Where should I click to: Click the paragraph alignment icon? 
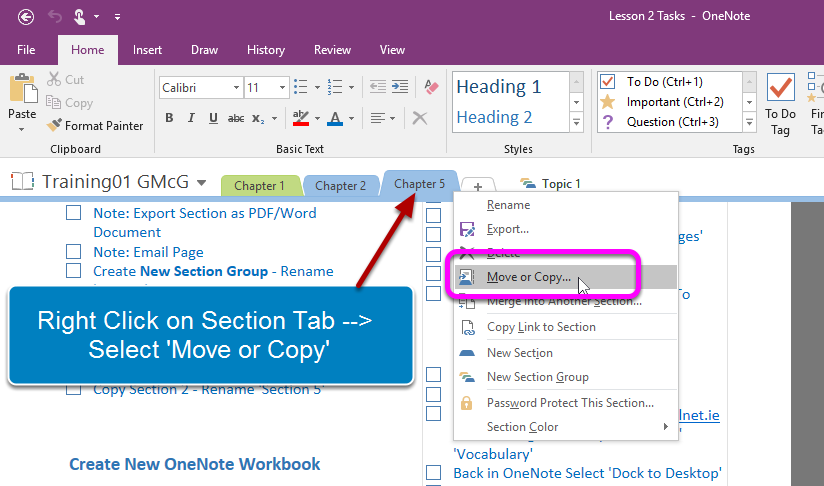click(377, 118)
